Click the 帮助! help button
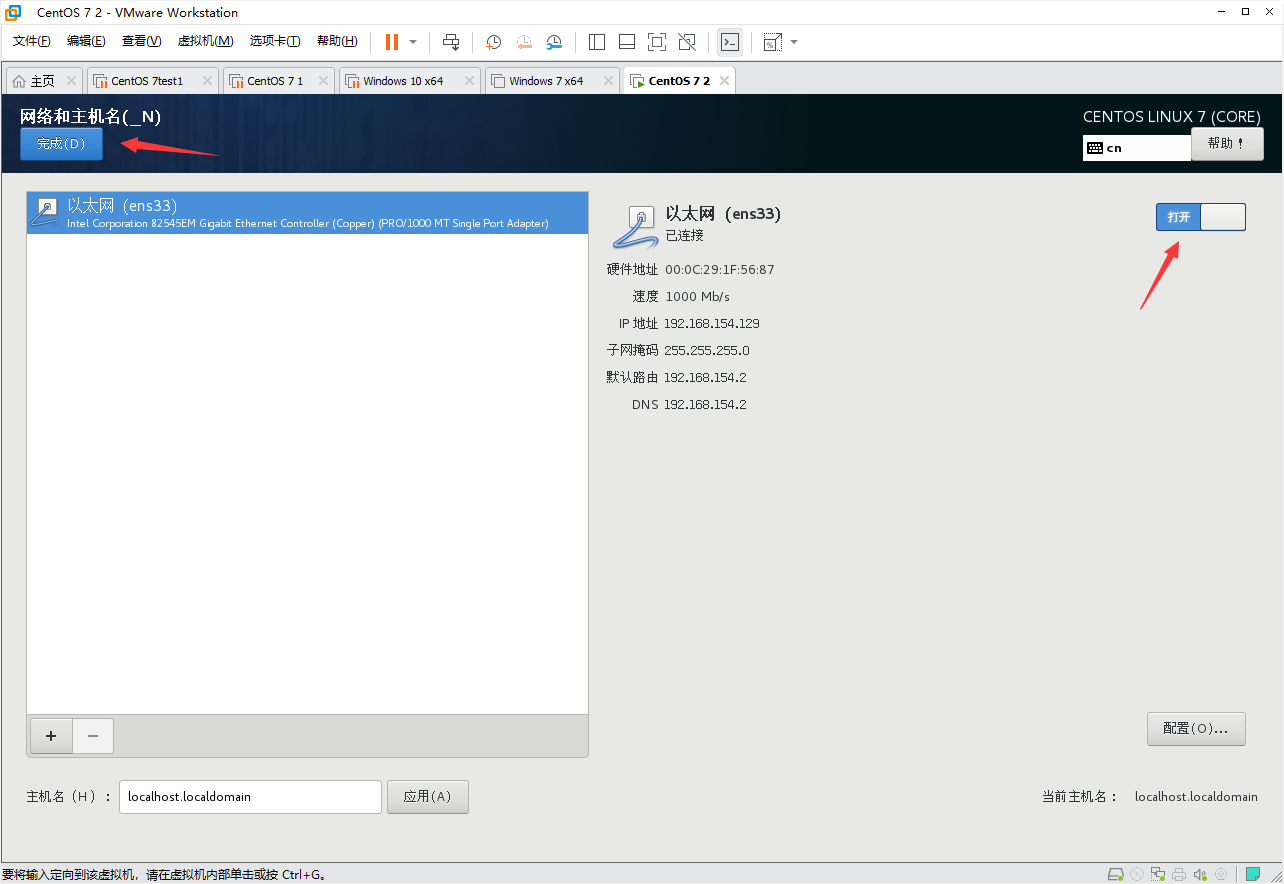Screen dimensions: 1284x884 point(1227,144)
